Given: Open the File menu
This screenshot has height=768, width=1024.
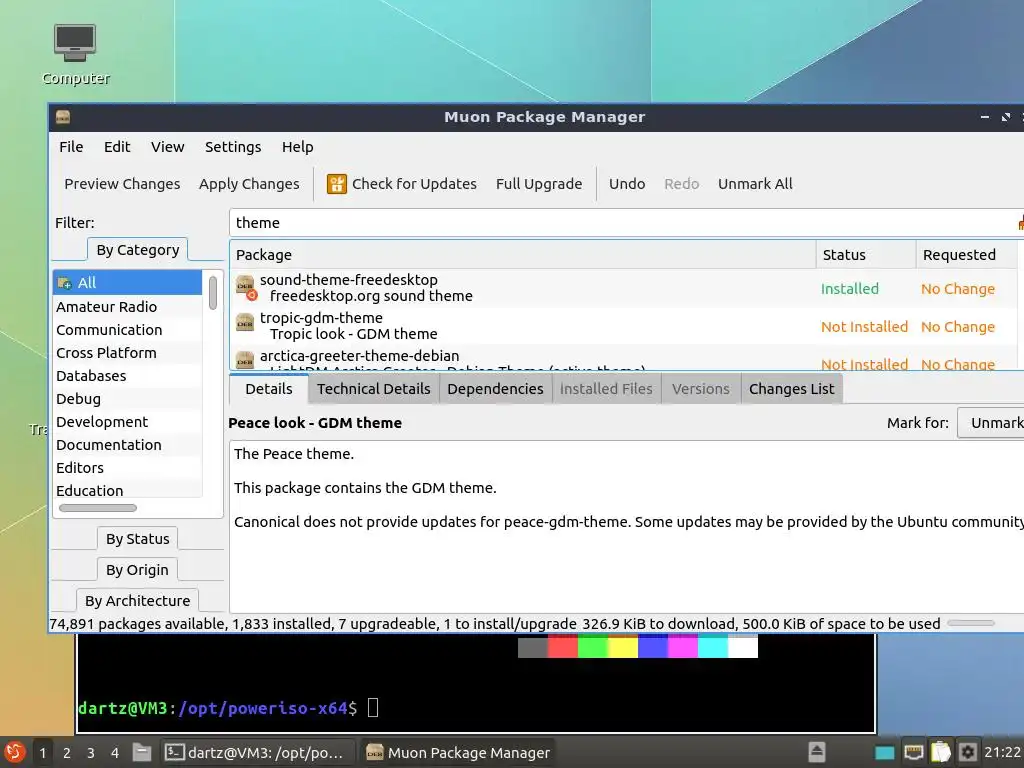Looking at the screenshot, I should [x=71, y=147].
